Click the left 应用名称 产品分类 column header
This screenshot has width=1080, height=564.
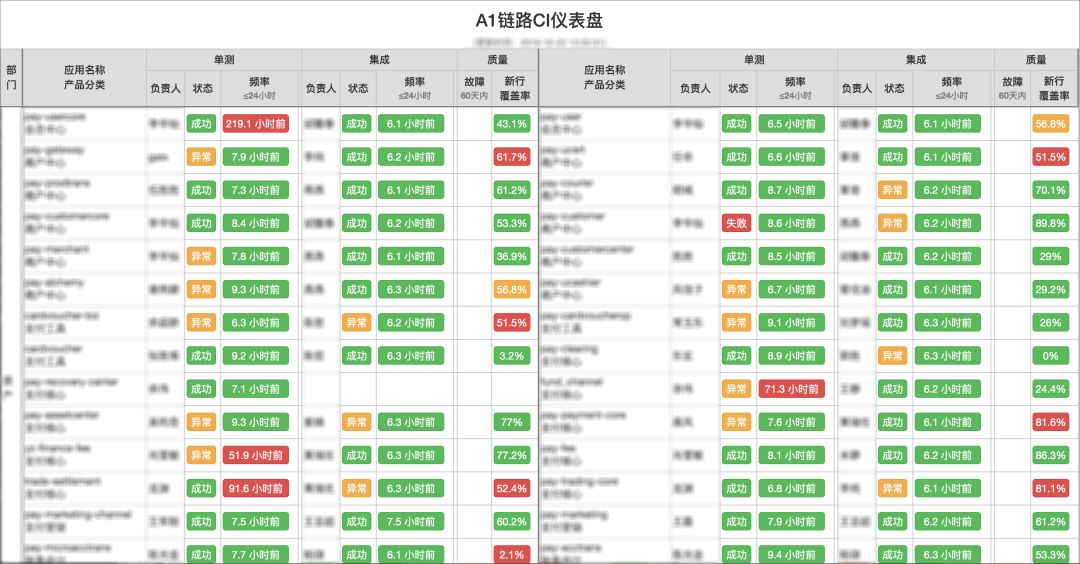coord(84,77)
